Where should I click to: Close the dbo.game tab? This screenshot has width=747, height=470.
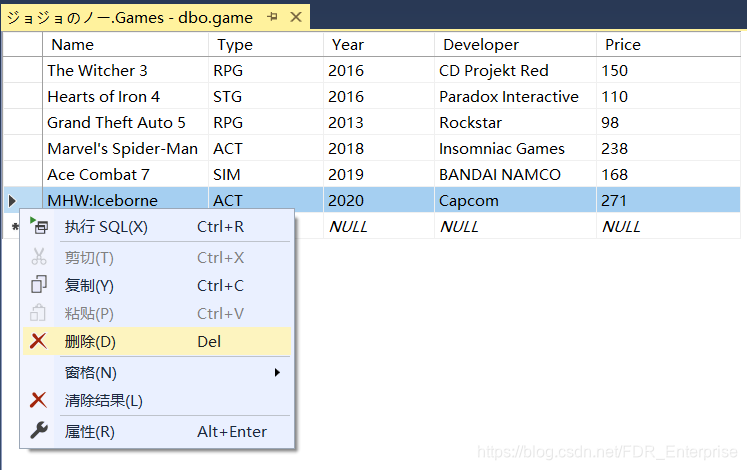296,17
